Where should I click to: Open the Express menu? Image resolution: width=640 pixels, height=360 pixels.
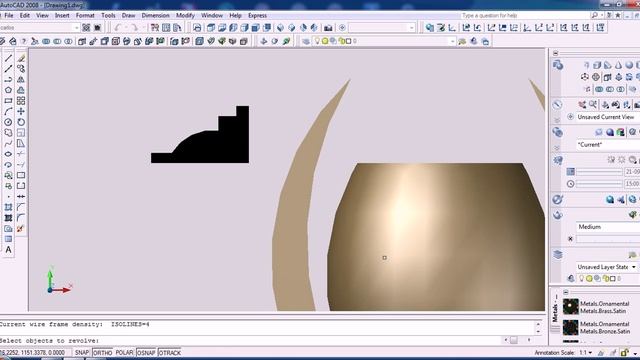[257, 16]
